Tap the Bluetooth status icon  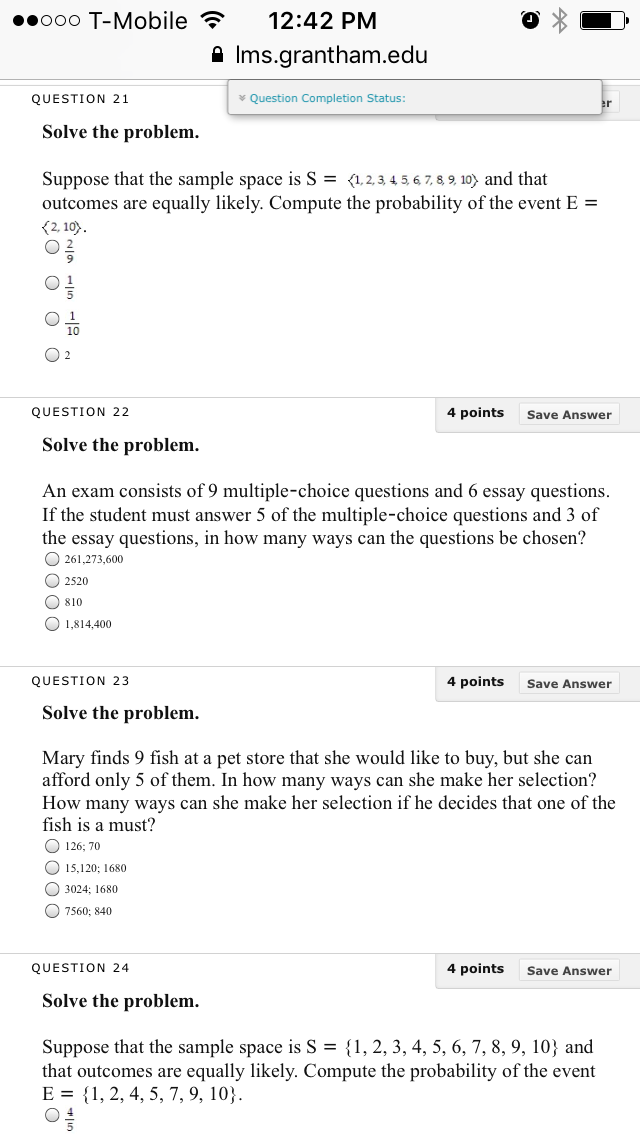pyautogui.click(x=559, y=20)
